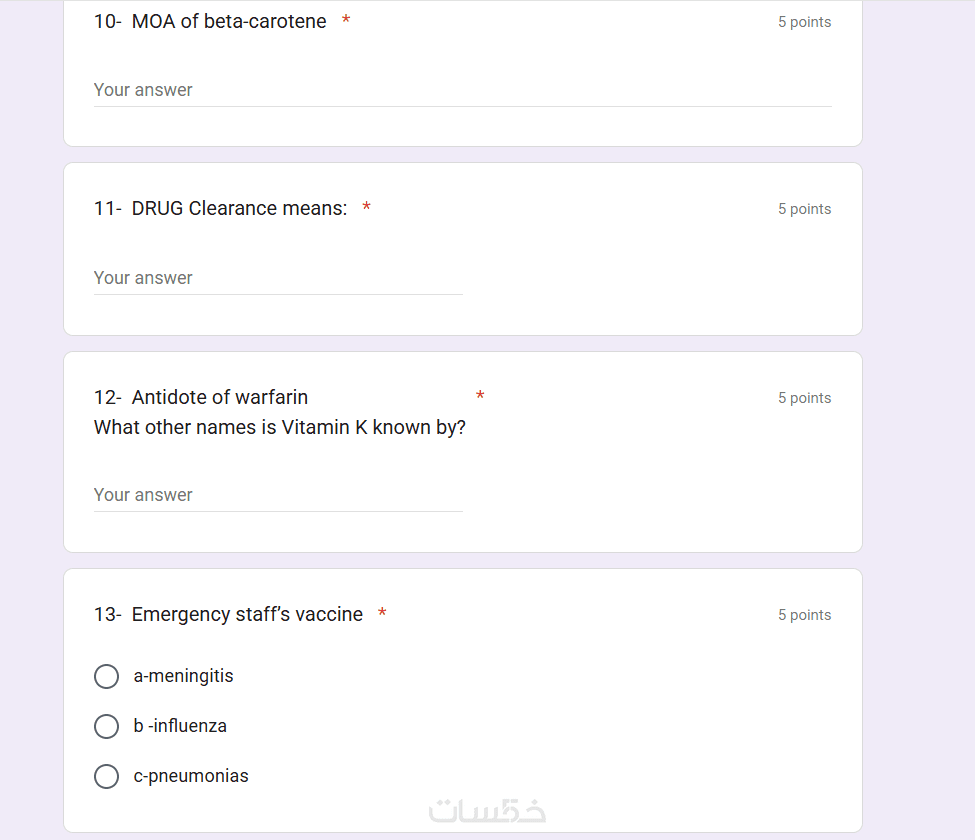Pick the c-pneumonias radio button
This screenshot has width=975, height=840.
point(106,777)
